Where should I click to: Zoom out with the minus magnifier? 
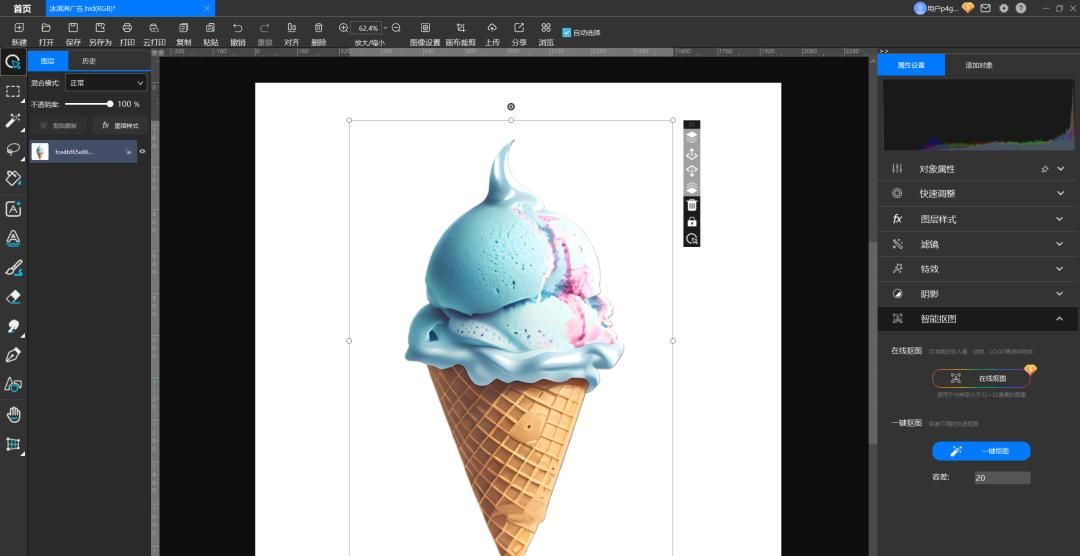coord(396,28)
